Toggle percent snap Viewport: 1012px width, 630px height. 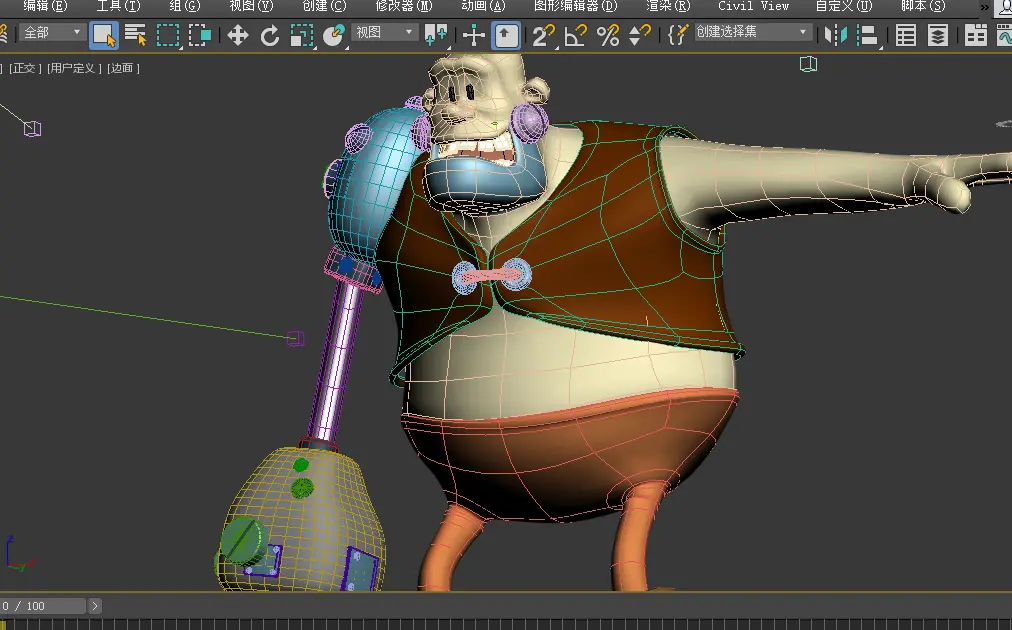[x=608, y=36]
